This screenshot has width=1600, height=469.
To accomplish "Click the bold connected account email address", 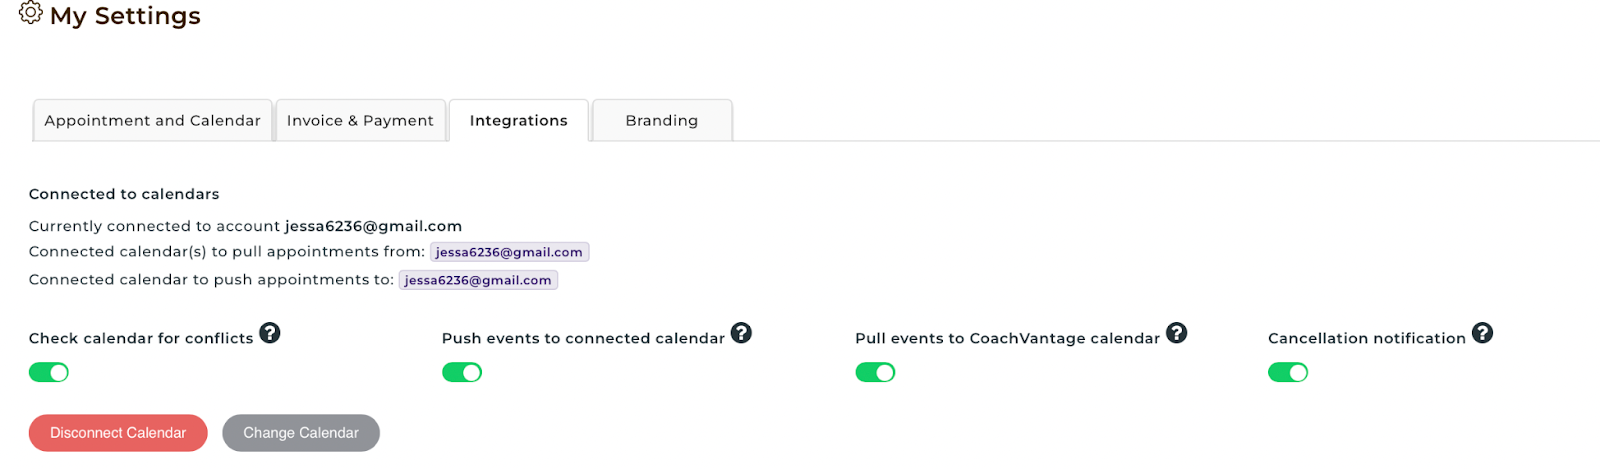I will [373, 226].
